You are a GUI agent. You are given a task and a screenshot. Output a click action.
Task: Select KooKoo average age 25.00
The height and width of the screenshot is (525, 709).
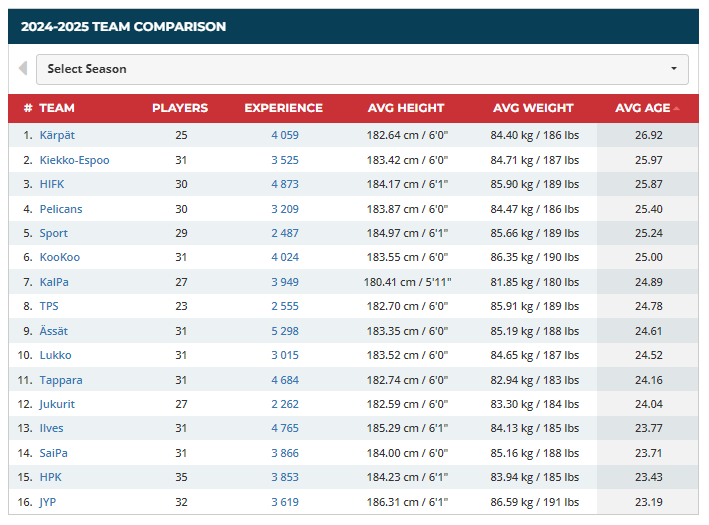coord(648,257)
